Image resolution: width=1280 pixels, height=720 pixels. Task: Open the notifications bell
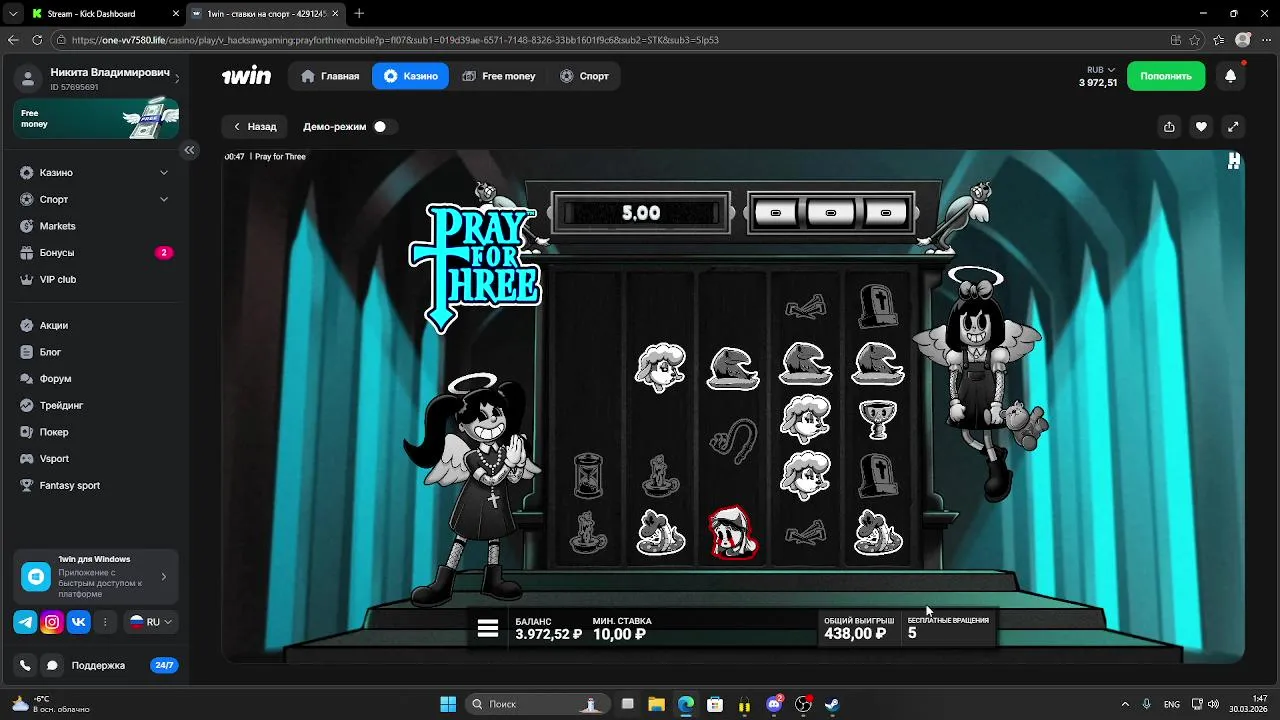coord(1231,76)
